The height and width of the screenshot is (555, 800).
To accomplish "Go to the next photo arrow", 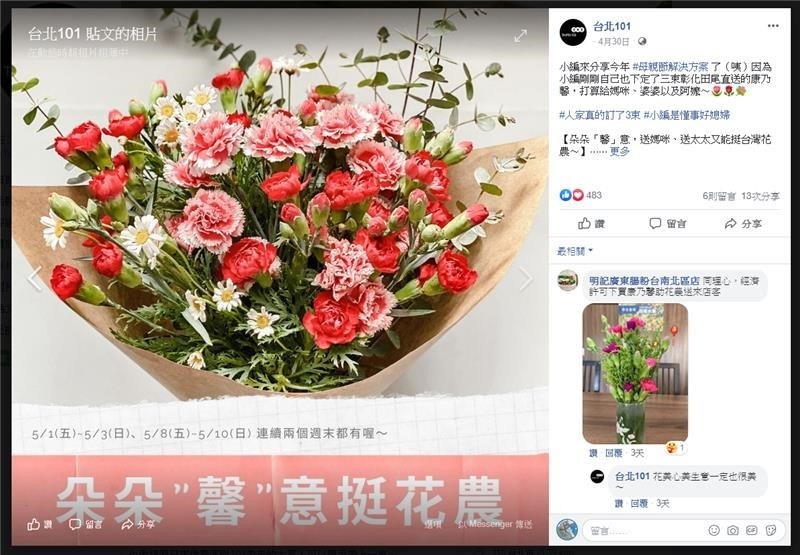I will [526, 279].
